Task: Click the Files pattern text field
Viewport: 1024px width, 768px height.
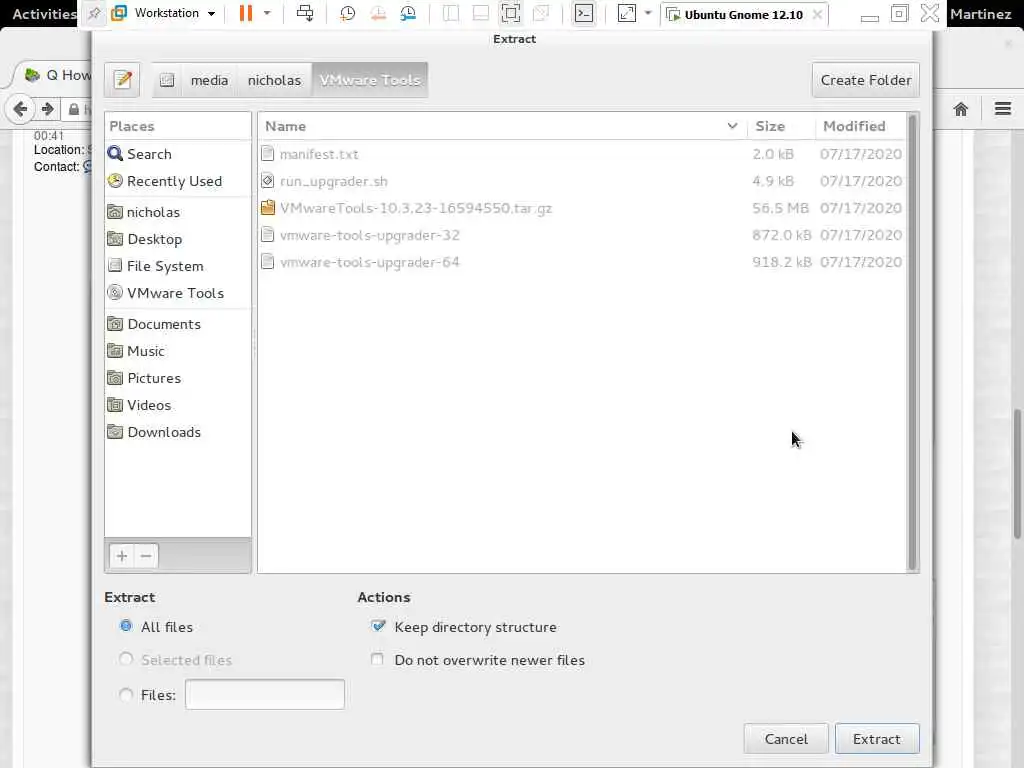Action: pos(264,694)
